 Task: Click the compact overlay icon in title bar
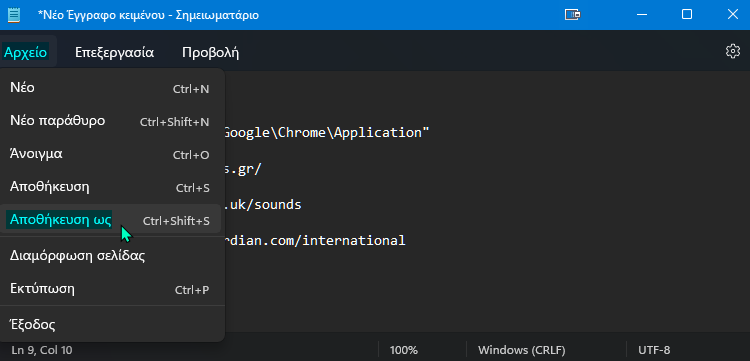(572, 14)
